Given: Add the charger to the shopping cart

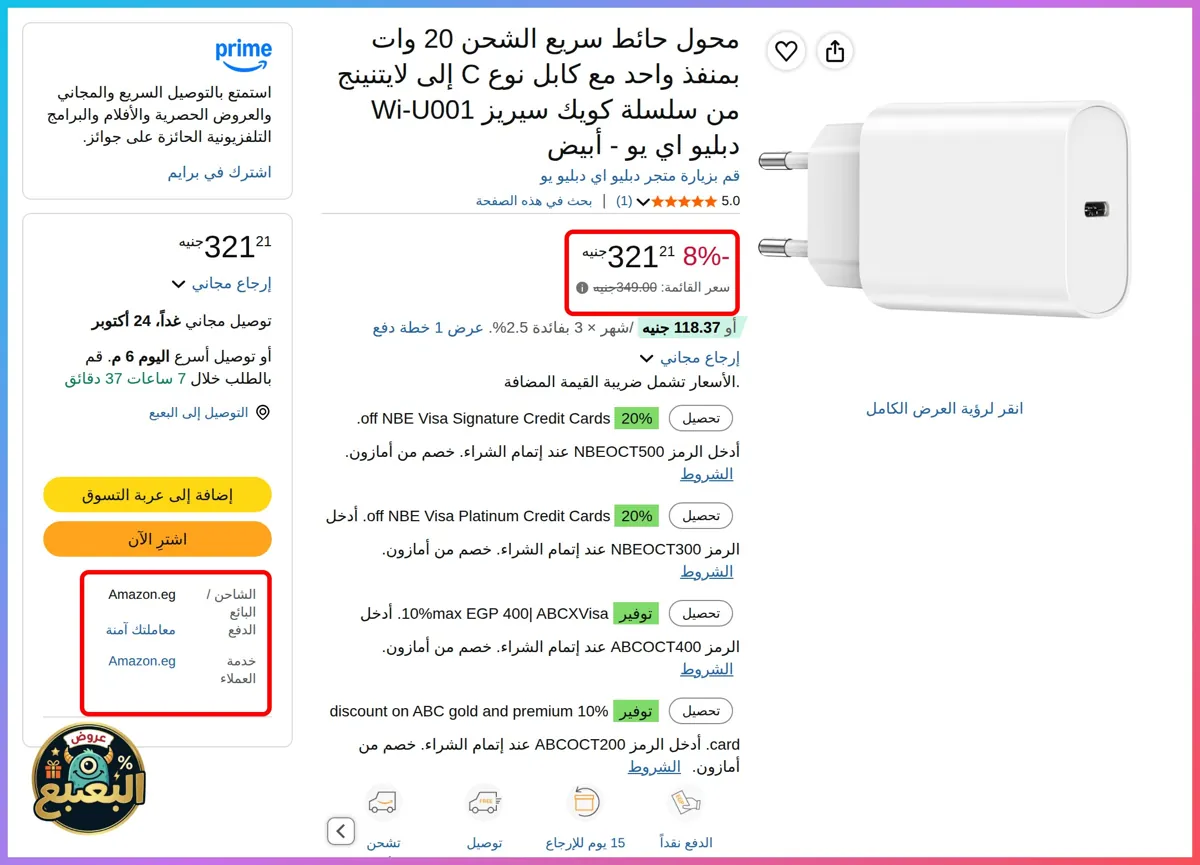Looking at the screenshot, I should [158, 495].
